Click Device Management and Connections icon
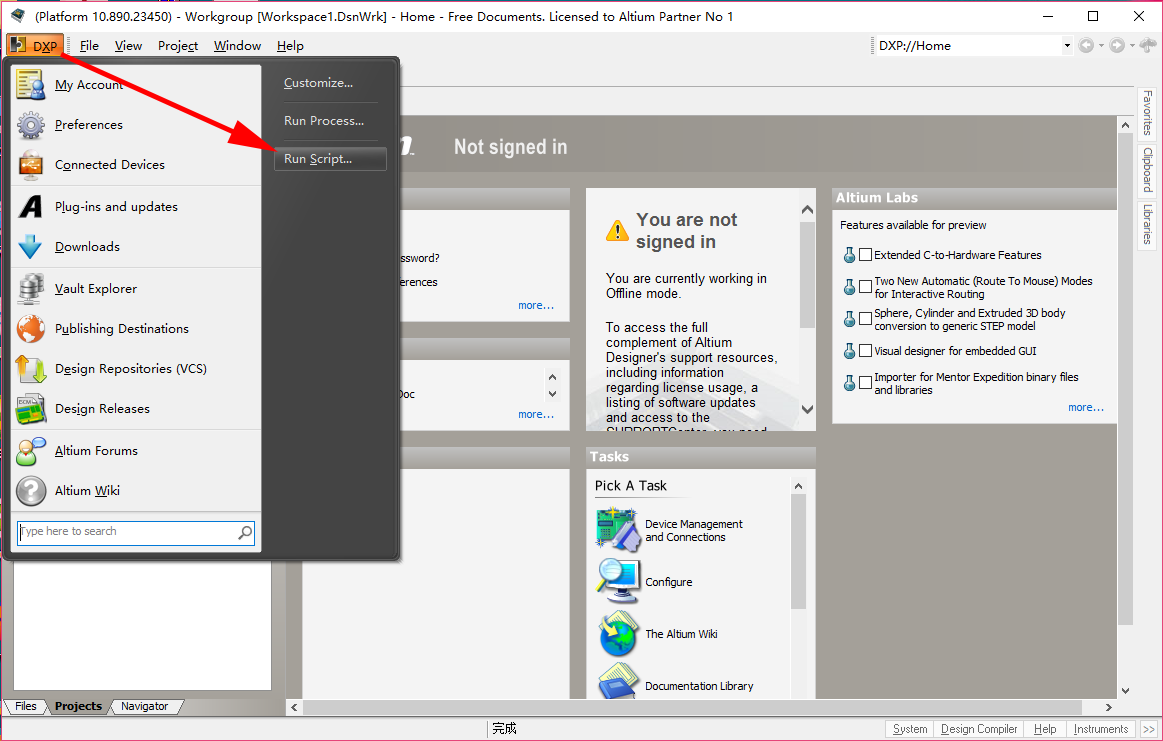The image size is (1163, 741). [617, 530]
